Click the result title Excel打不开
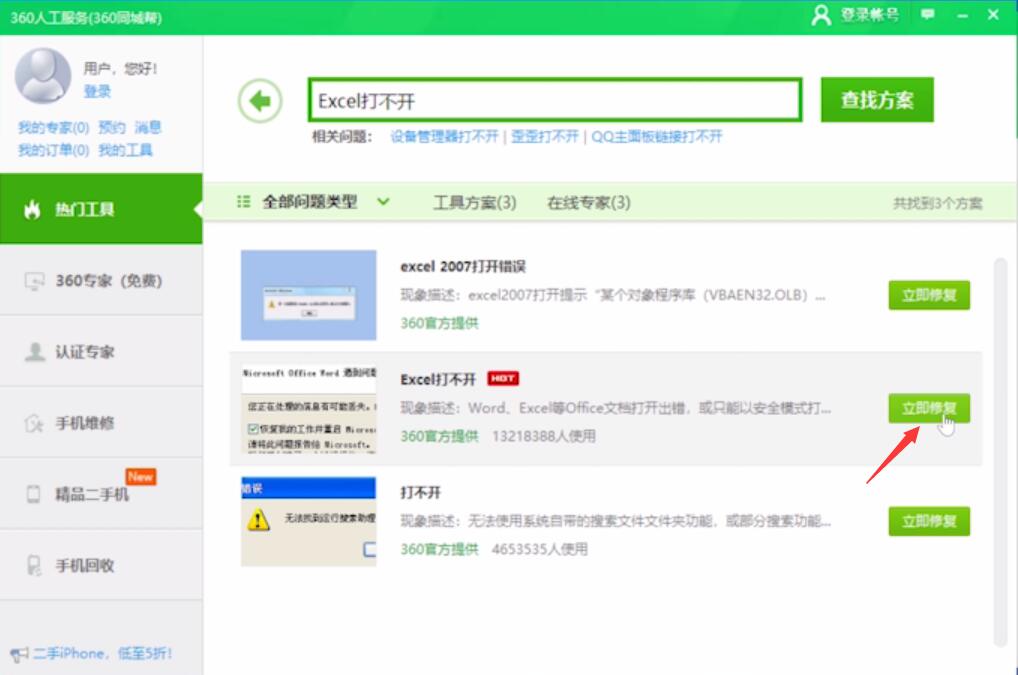This screenshot has width=1018, height=675. pos(438,379)
